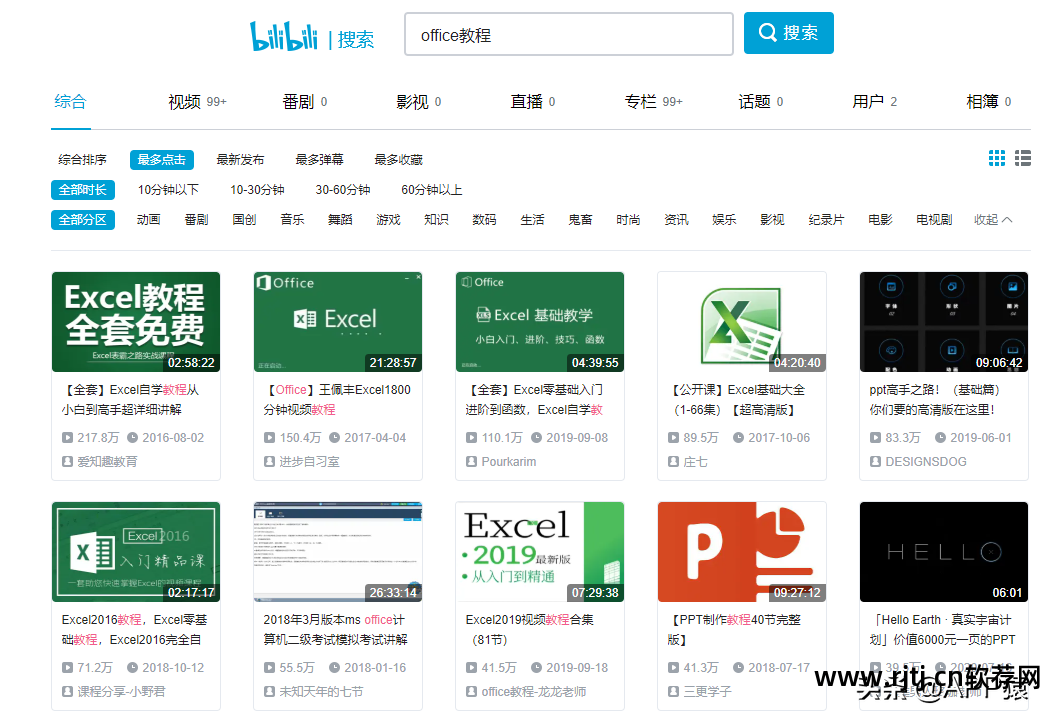This screenshot has height=723, width=1050.
Task: Filter duration to 10-30分钟
Action: pyautogui.click(x=257, y=189)
